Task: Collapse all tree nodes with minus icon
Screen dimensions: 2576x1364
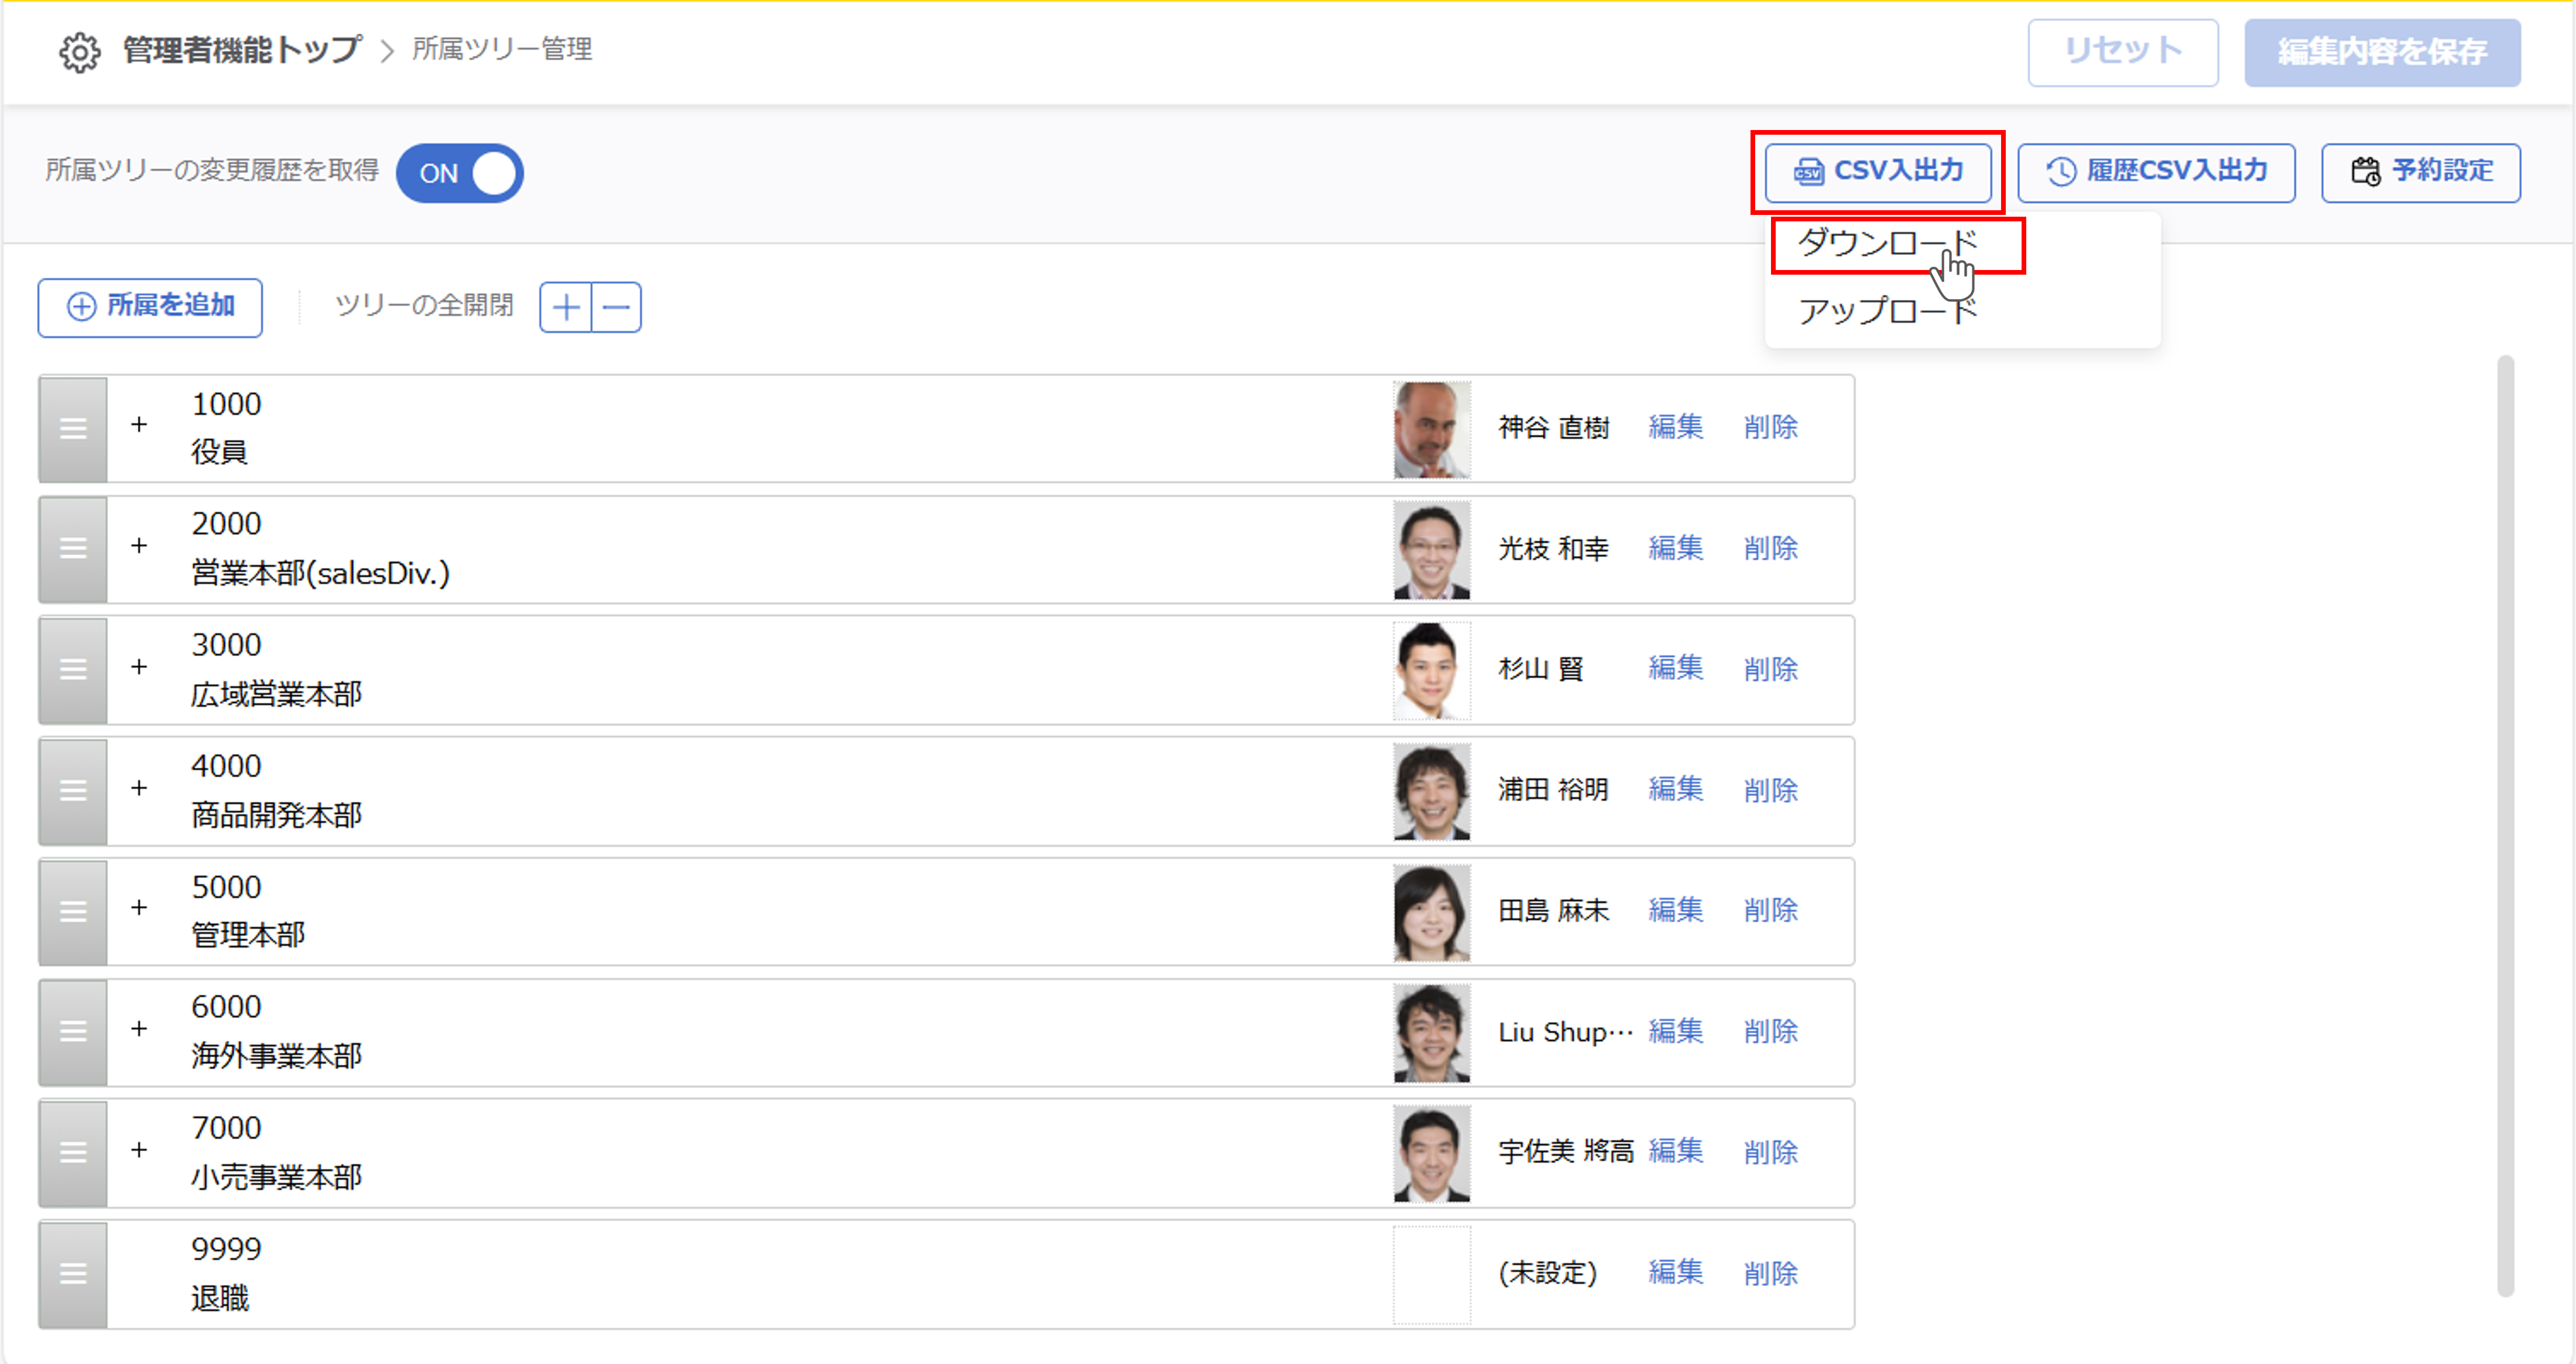Action: pos(616,307)
